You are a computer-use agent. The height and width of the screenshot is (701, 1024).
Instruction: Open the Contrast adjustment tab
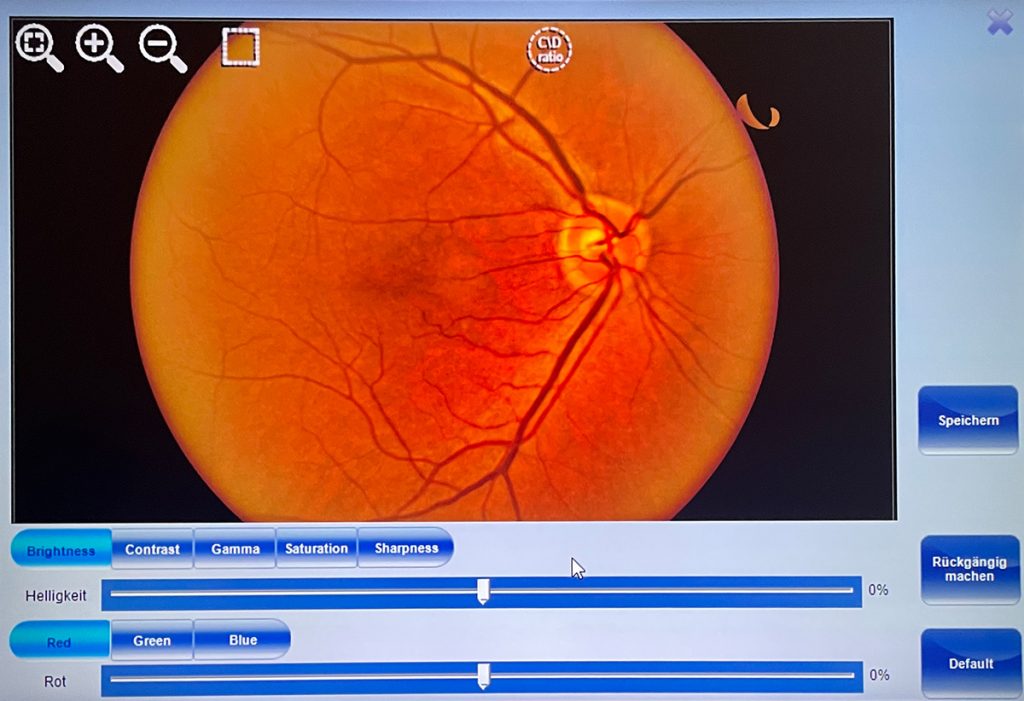pos(152,549)
